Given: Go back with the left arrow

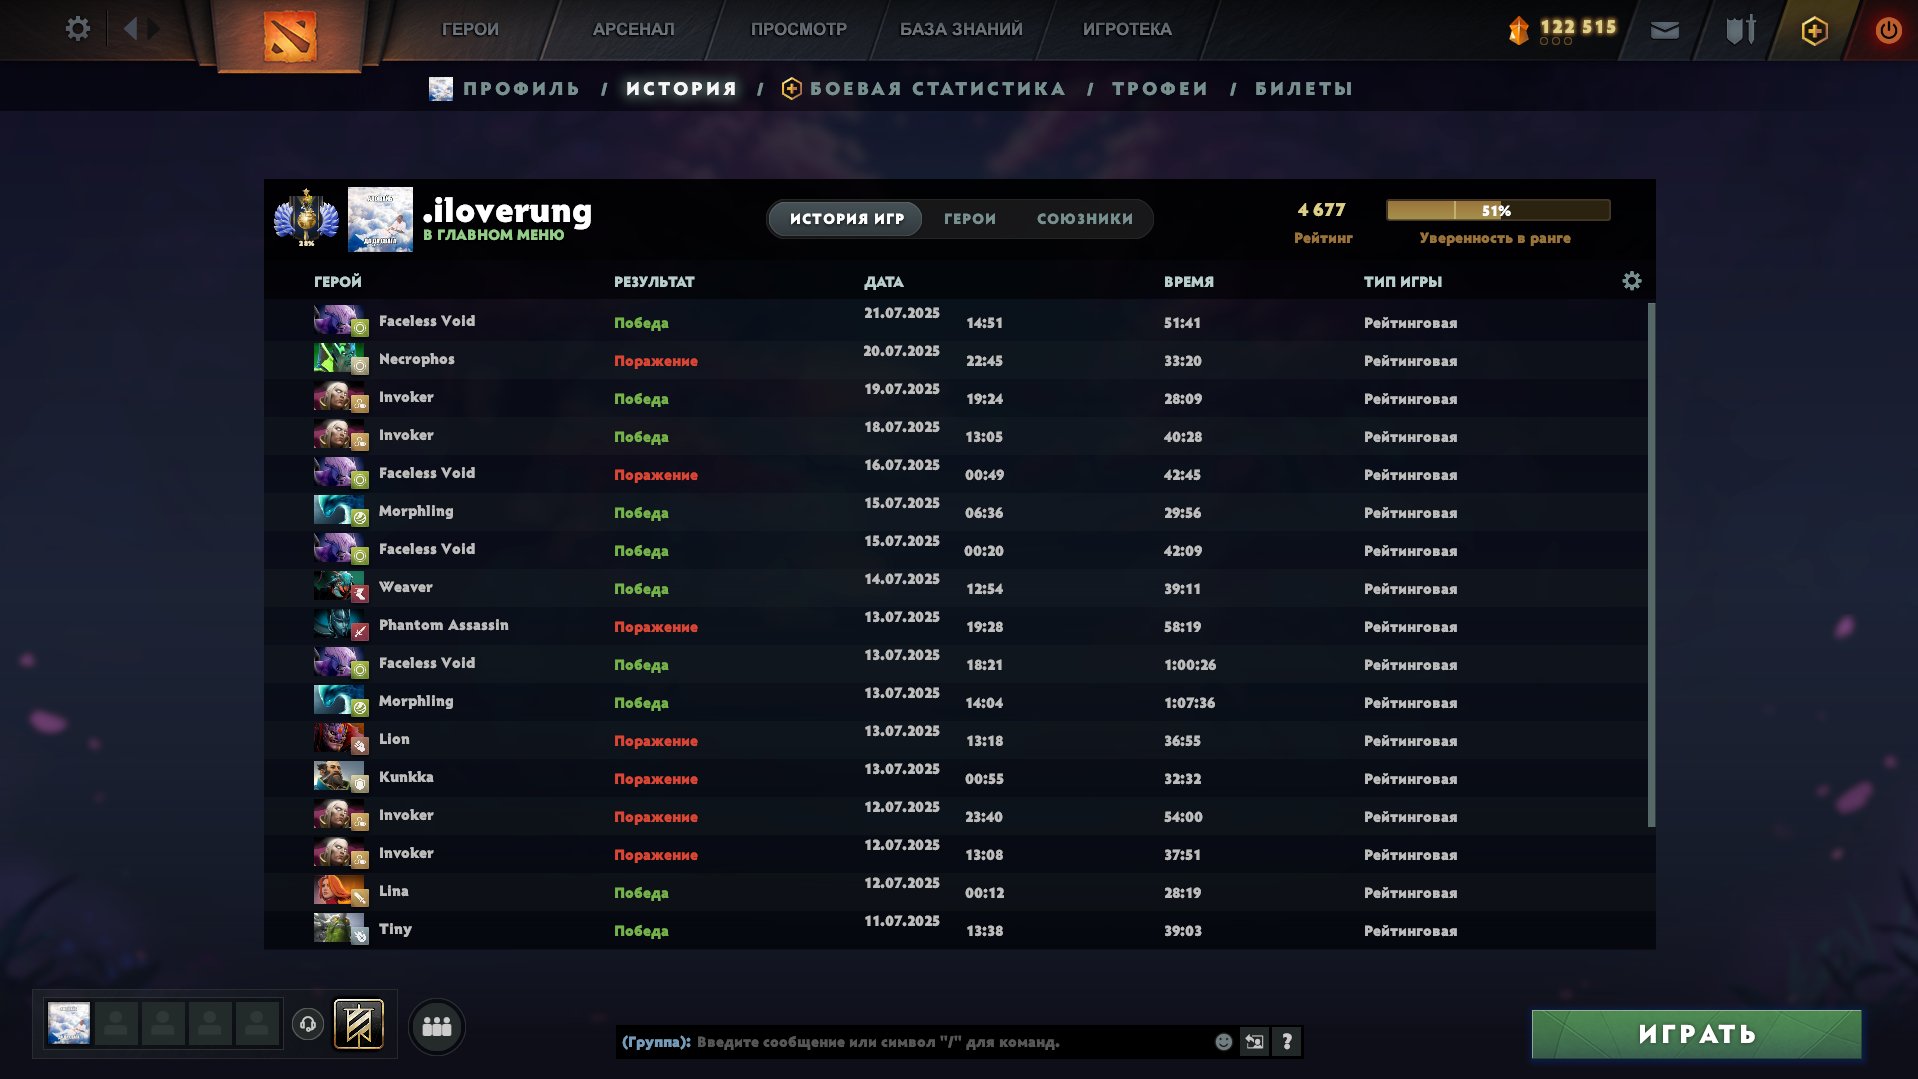Looking at the screenshot, I should pyautogui.click(x=130, y=29).
